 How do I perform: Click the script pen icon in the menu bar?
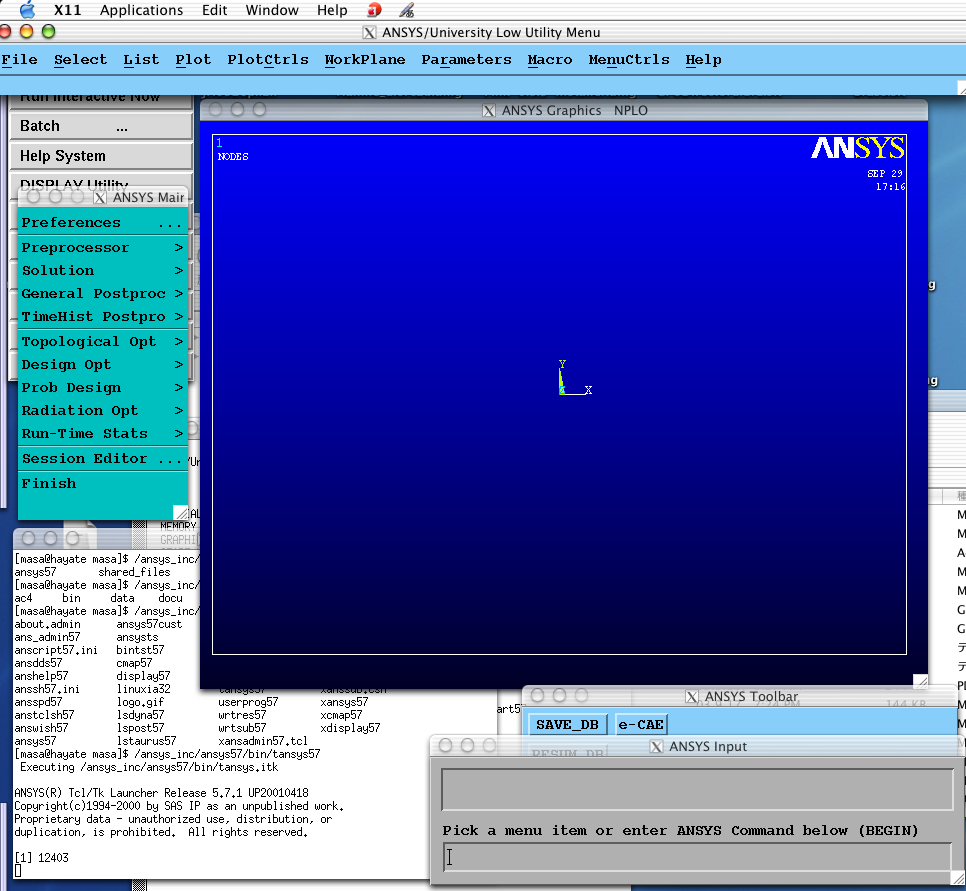tap(406, 10)
